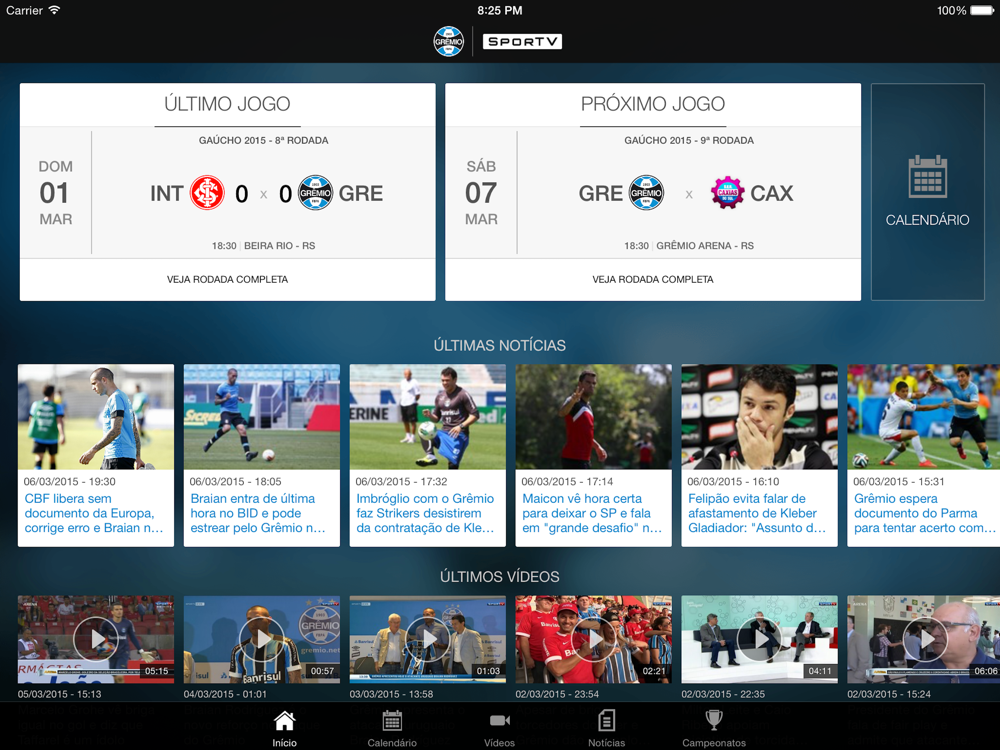This screenshot has width=1000, height=750.
Task: Tap 'Gaúcho 2015 - 8ª Rodada' label
Action: (x=263, y=140)
